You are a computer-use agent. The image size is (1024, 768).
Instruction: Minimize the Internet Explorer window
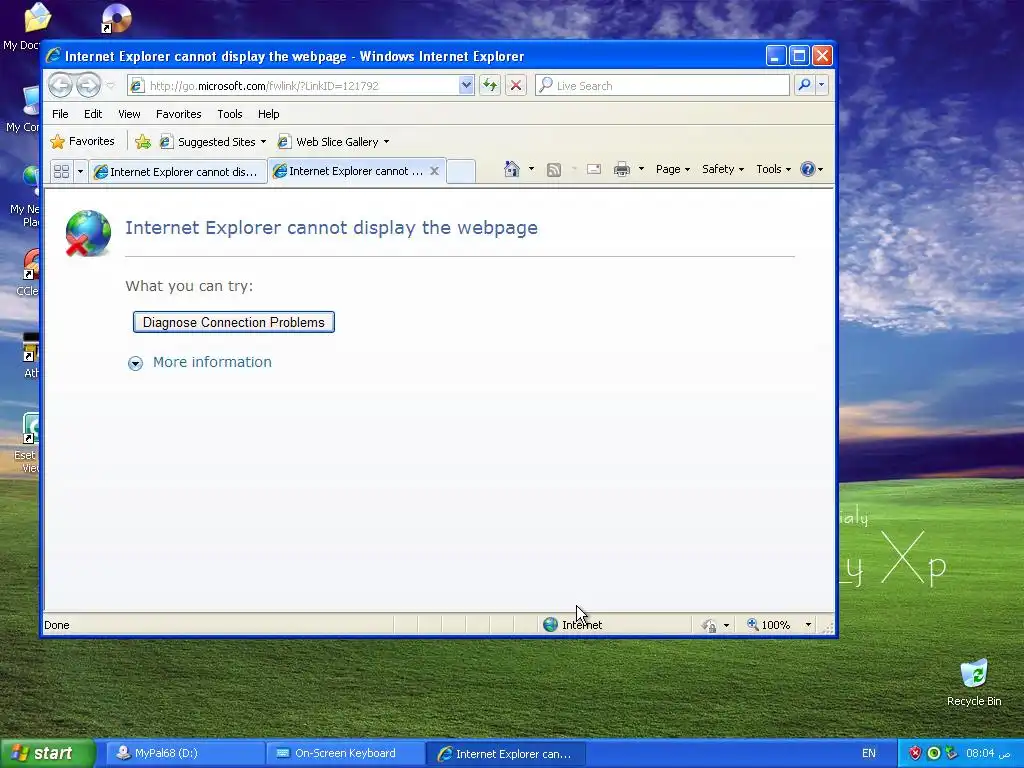pos(775,56)
